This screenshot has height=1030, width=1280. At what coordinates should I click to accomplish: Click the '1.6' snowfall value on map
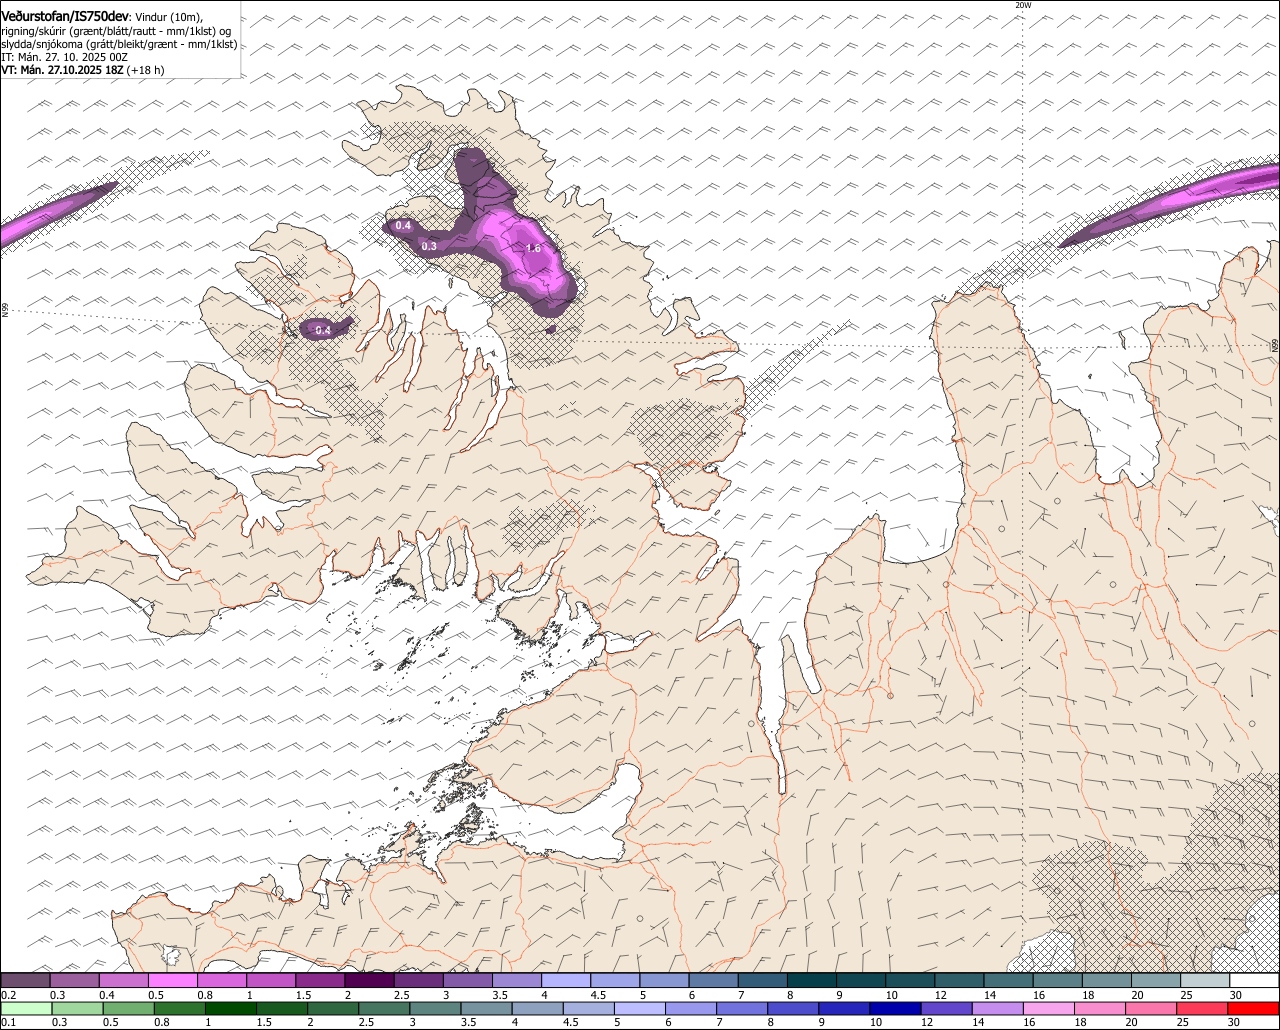(533, 248)
